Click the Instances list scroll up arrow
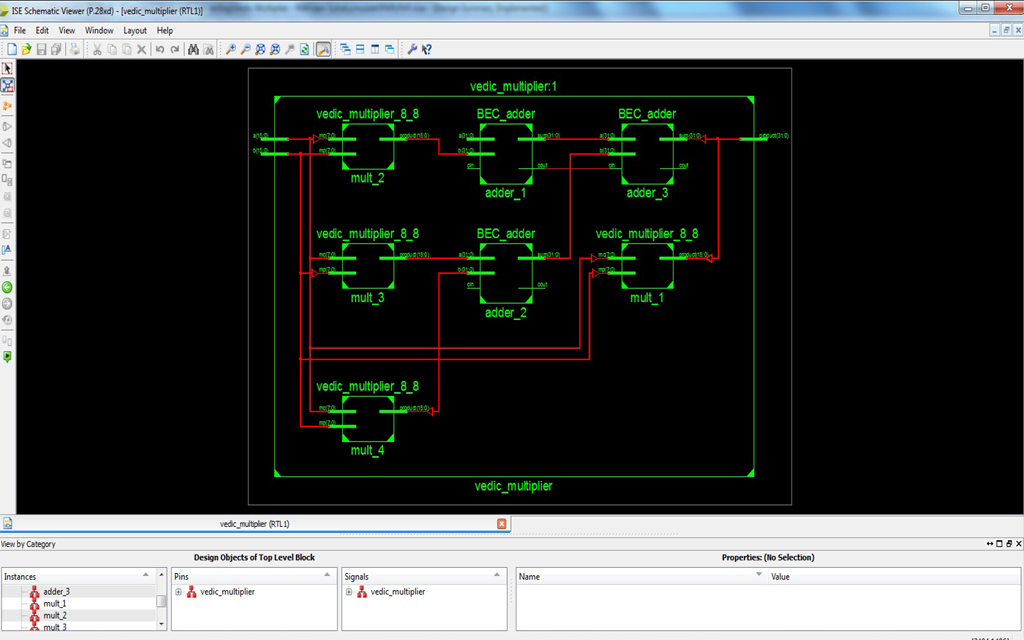This screenshot has height=640, width=1024. click(x=162, y=575)
